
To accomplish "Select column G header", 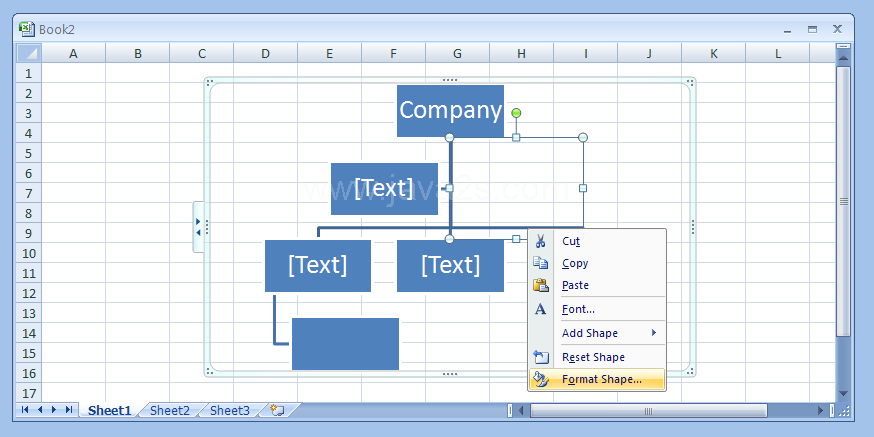I will pyautogui.click(x=458, y=54).
